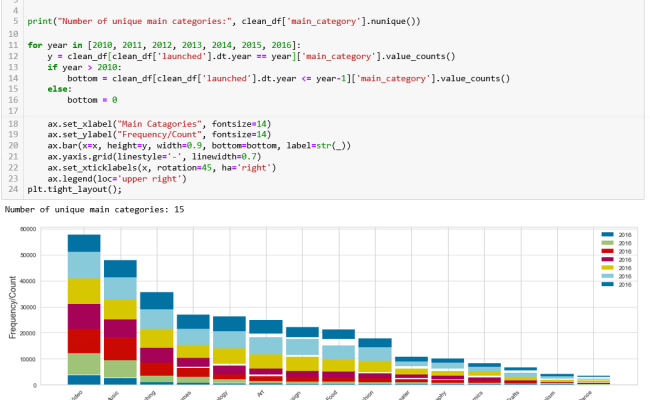Click the 60000 y-axis tick label

coord(28,229)
